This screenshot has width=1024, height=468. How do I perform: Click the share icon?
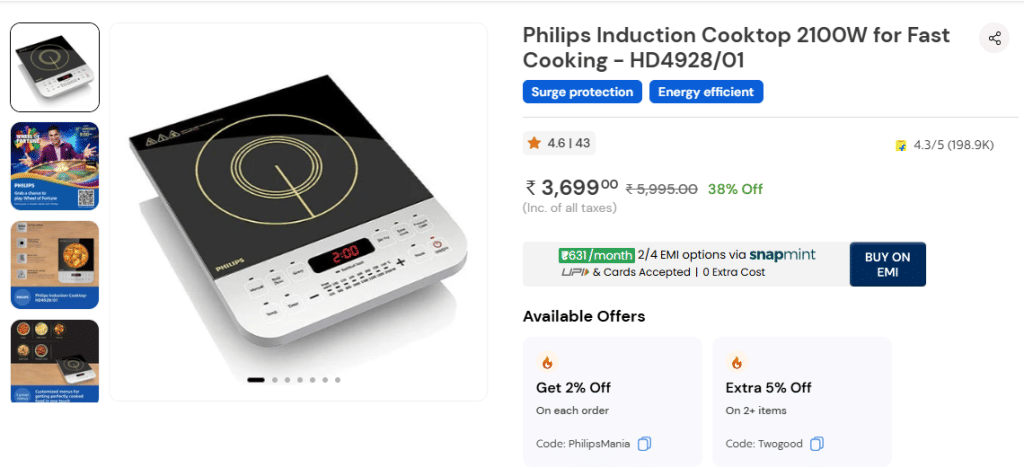pyautogui.click(x=994, y=39)
